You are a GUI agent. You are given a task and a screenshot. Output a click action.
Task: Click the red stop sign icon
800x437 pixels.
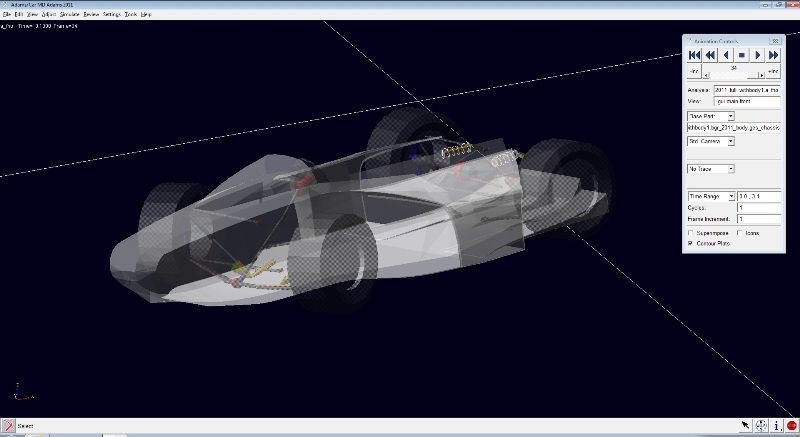[791, 426]
